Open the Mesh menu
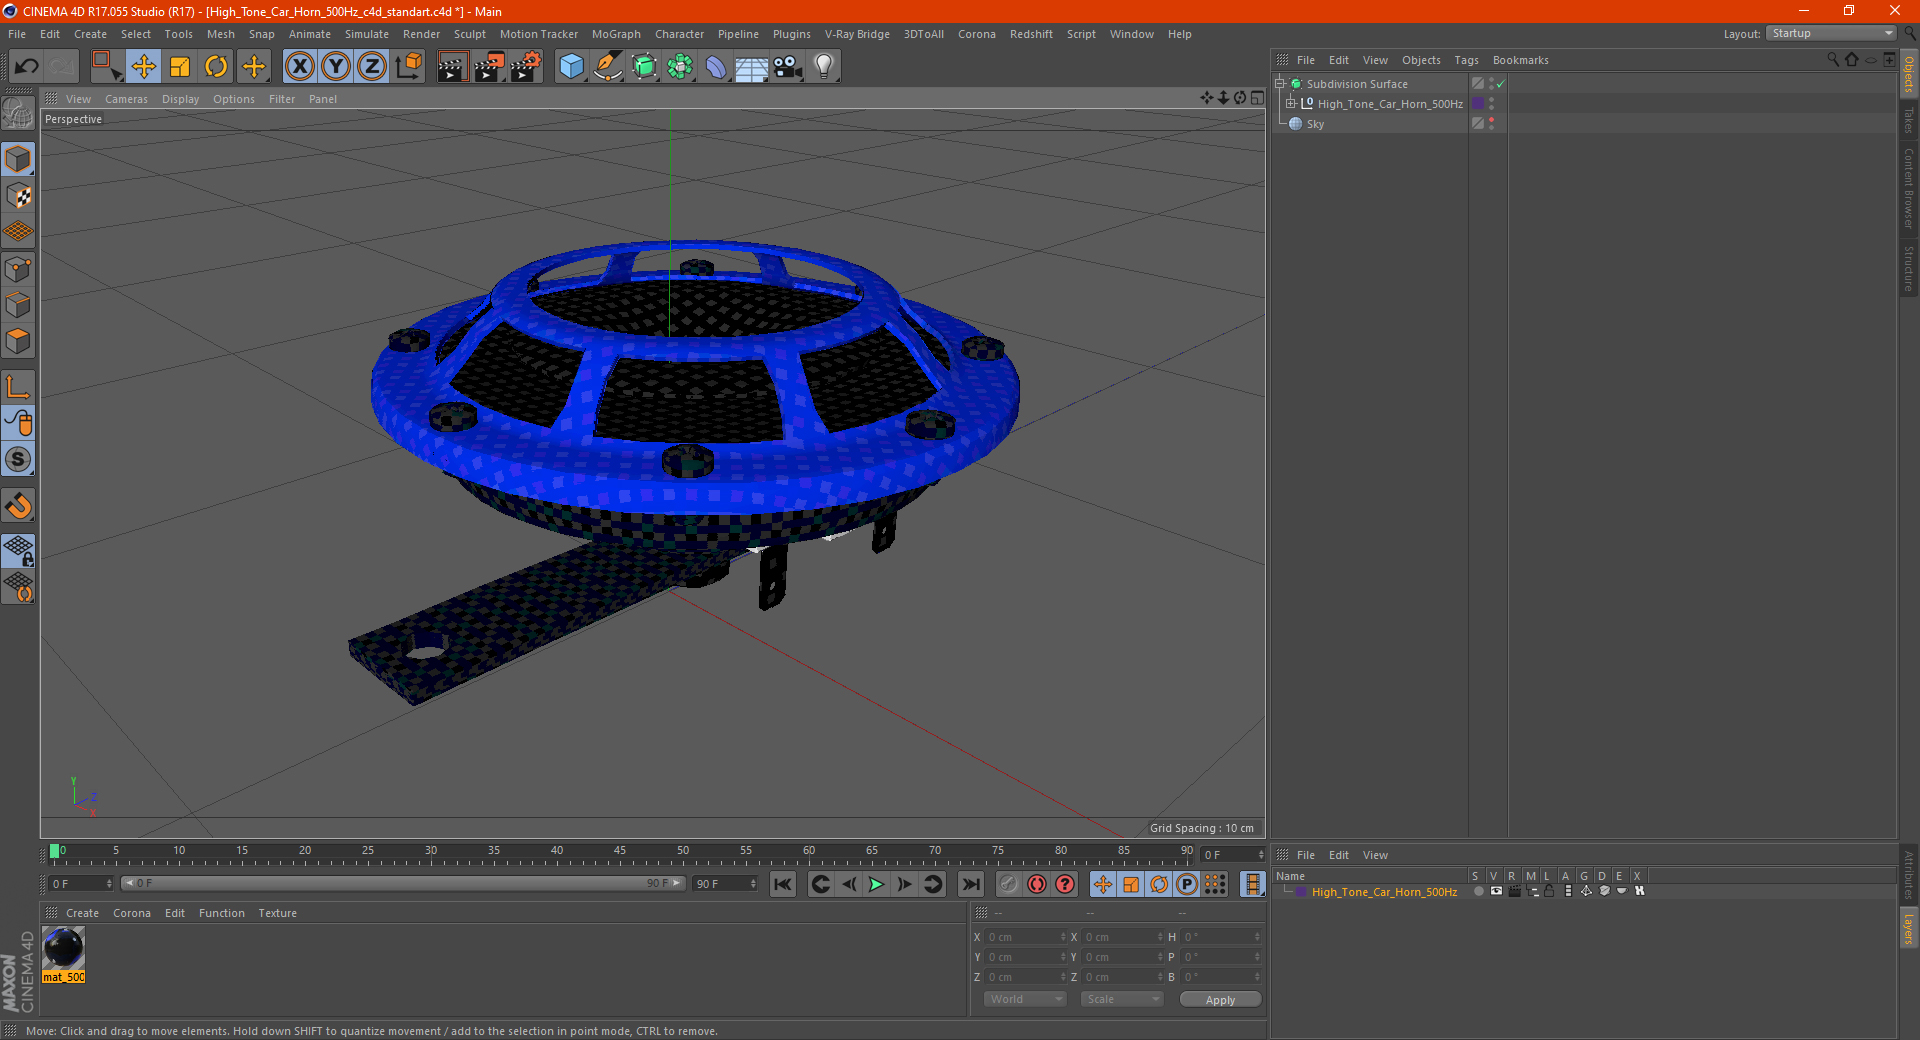 pos(220,34)
